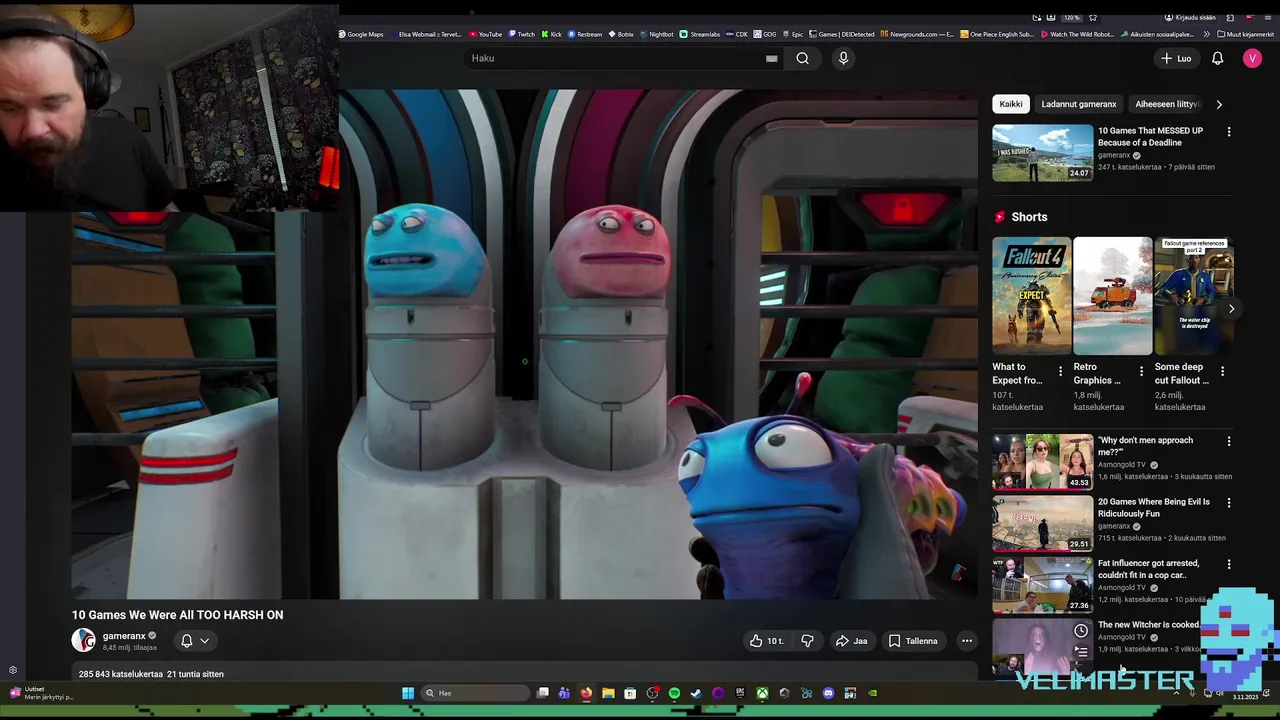The image size is (1280, 720).
Task: Select the 'Kaikki' filter chip
Action: coord(1011,104)
